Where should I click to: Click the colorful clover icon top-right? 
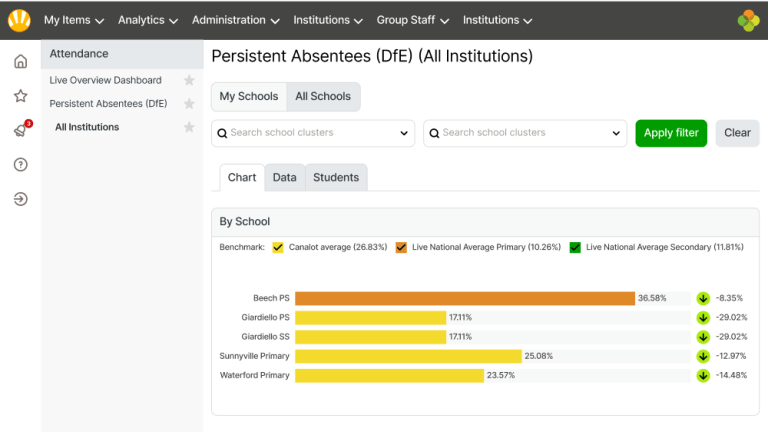[748, 19]
